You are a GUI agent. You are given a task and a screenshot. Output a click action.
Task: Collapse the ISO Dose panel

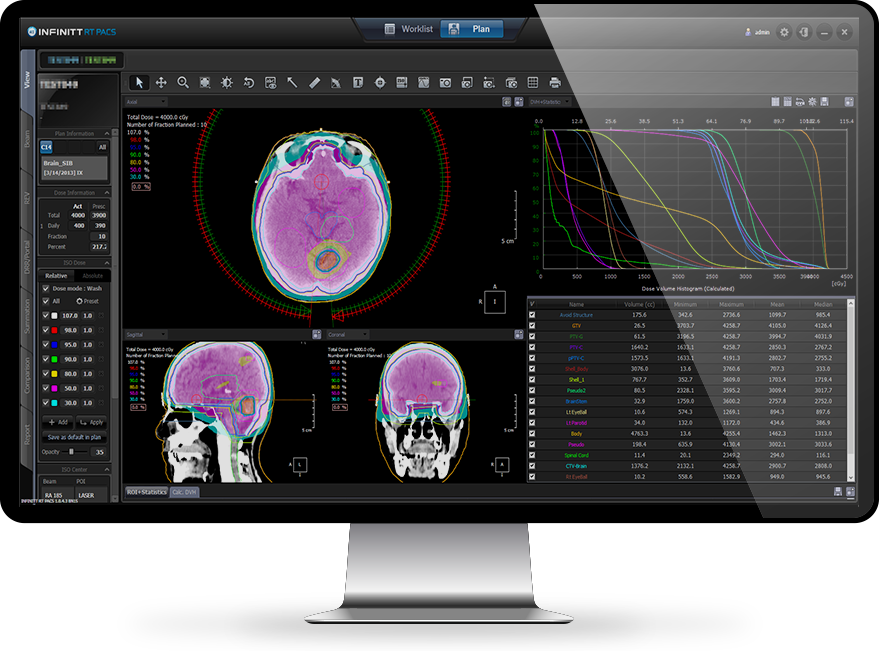pyautogui.click(x=108, y=262)
